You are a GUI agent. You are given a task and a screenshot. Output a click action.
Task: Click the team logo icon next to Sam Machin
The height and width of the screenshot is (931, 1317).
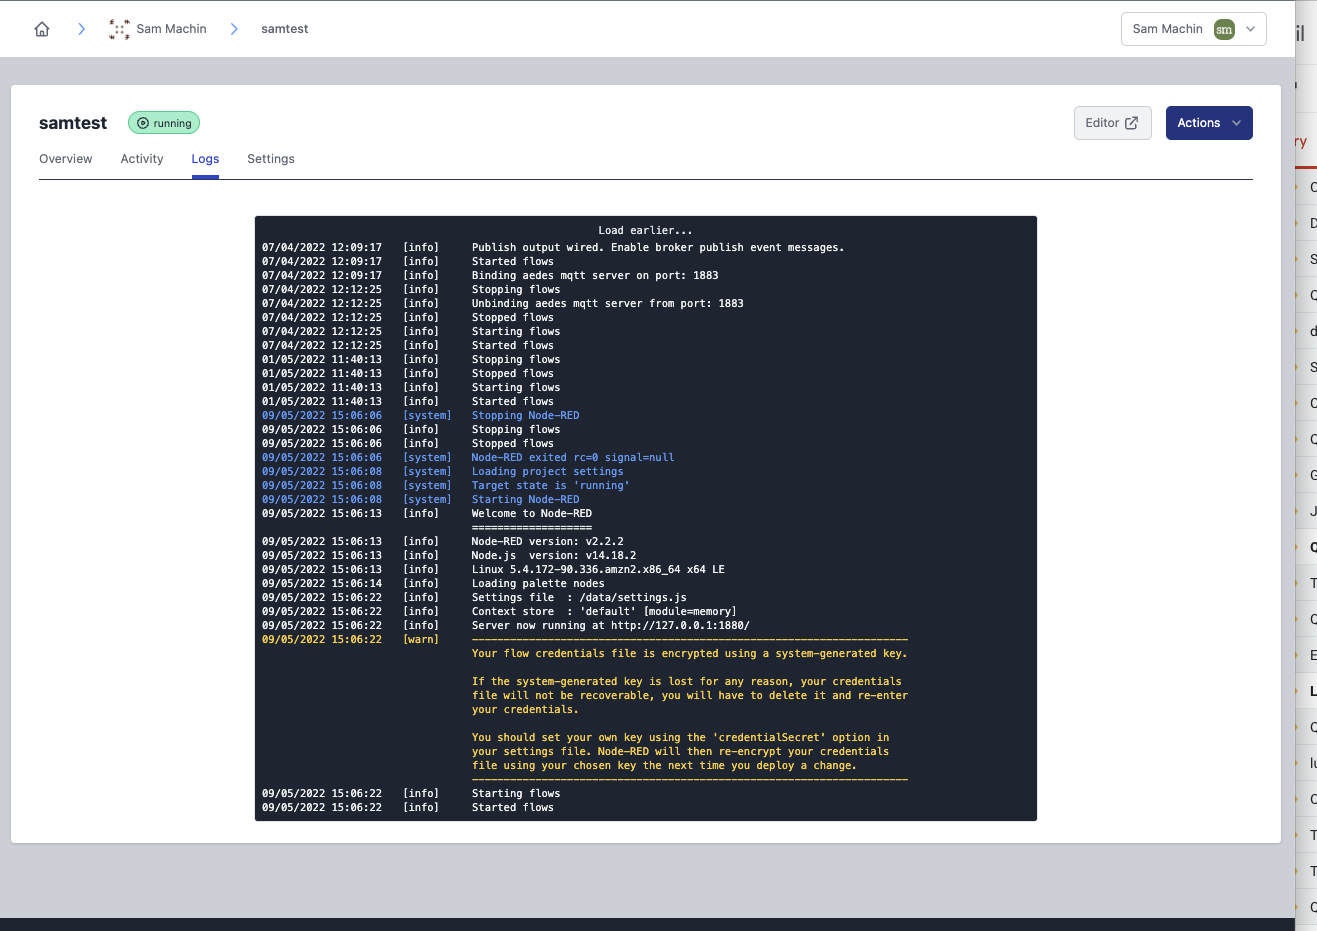pyautogui.click(x=118, y=29)
